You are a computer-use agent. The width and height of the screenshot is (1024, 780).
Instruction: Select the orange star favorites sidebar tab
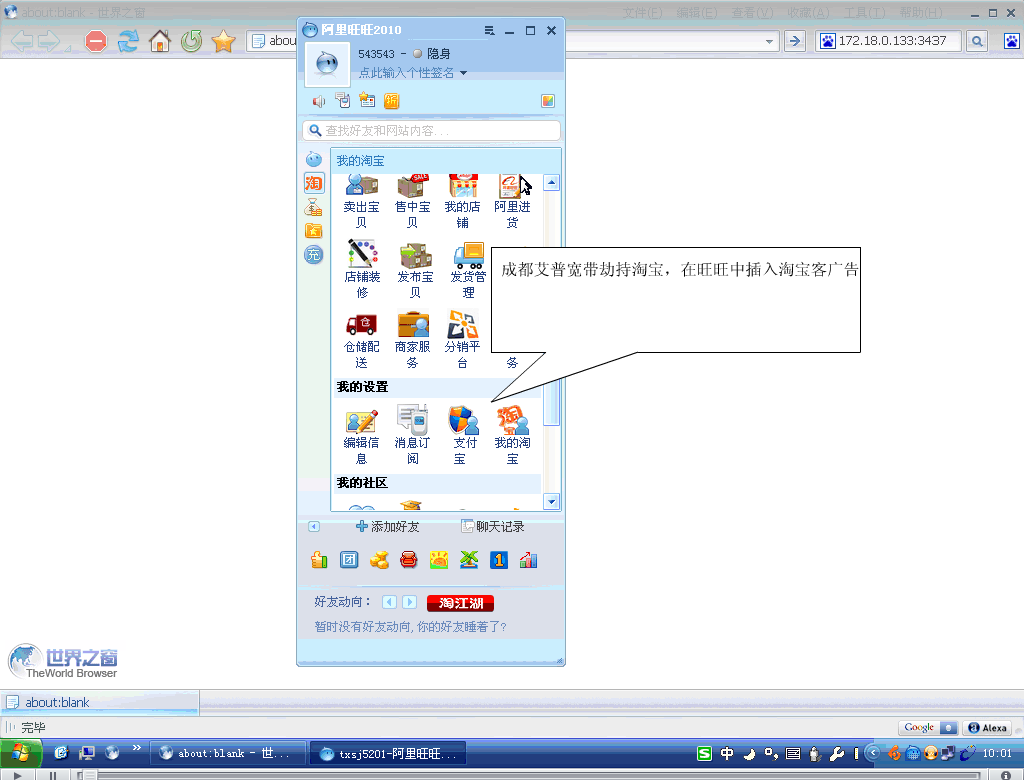coord(313,231)
